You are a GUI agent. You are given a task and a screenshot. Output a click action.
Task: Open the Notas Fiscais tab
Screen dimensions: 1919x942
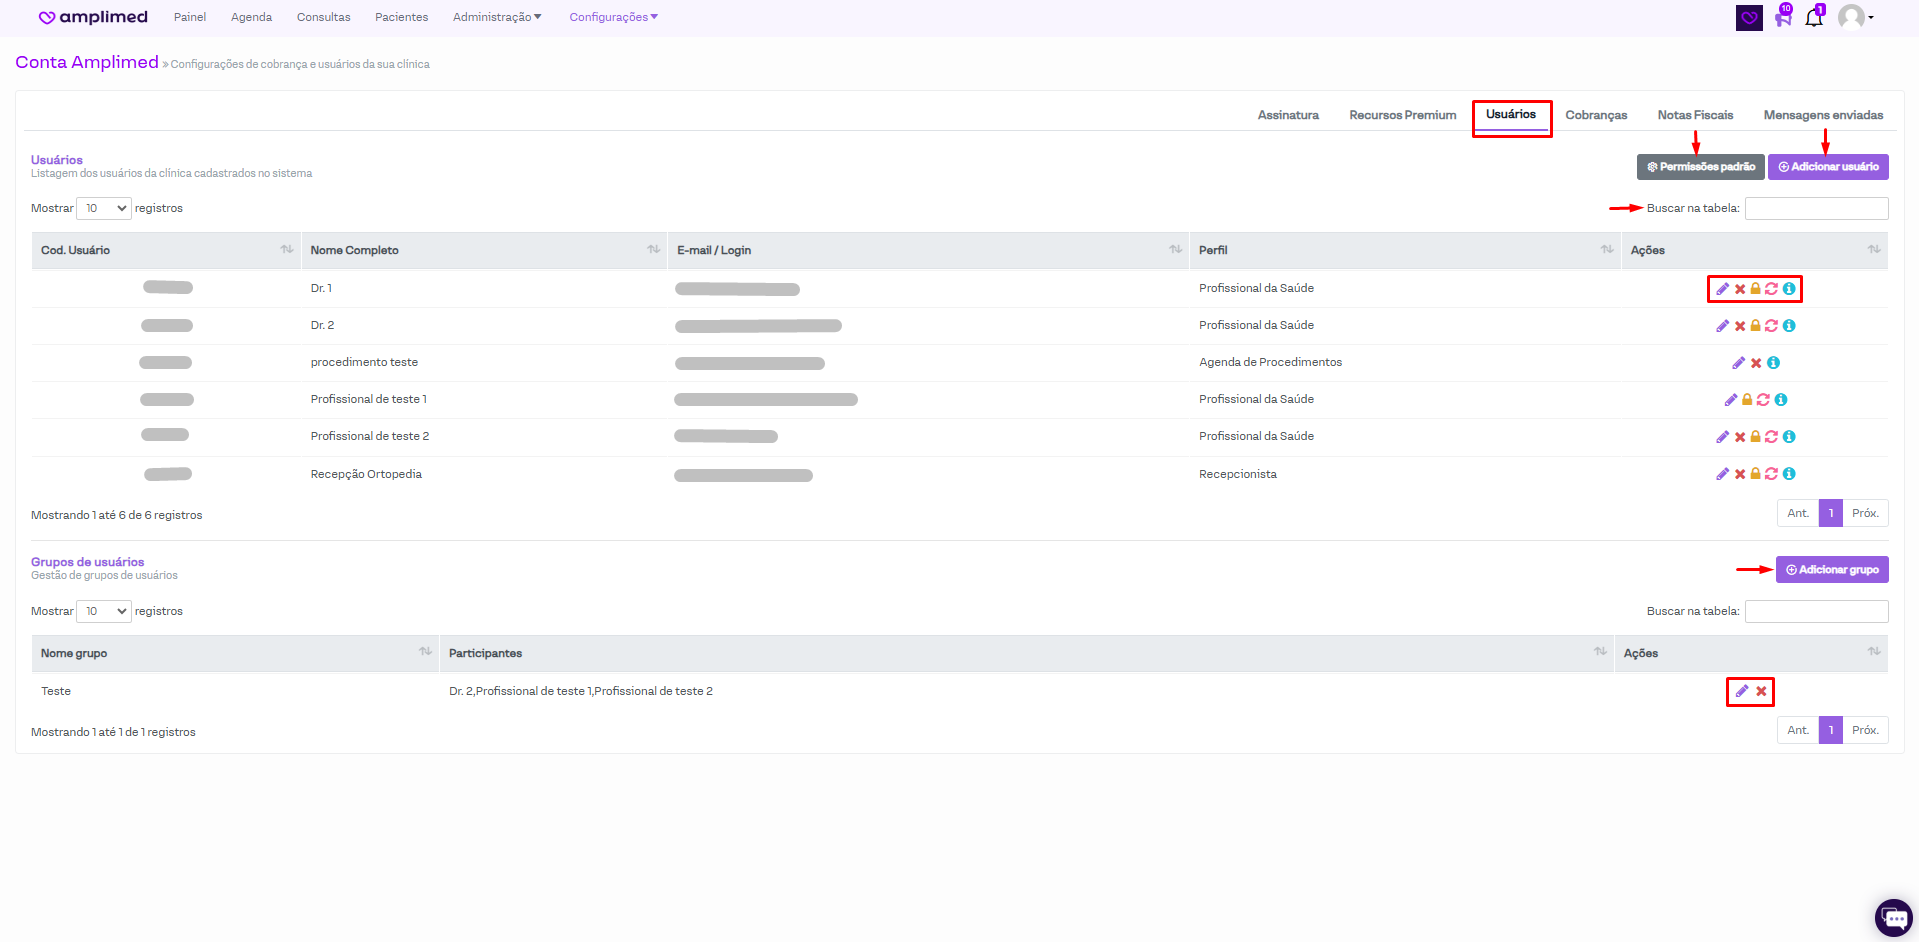pos(1695,115)
